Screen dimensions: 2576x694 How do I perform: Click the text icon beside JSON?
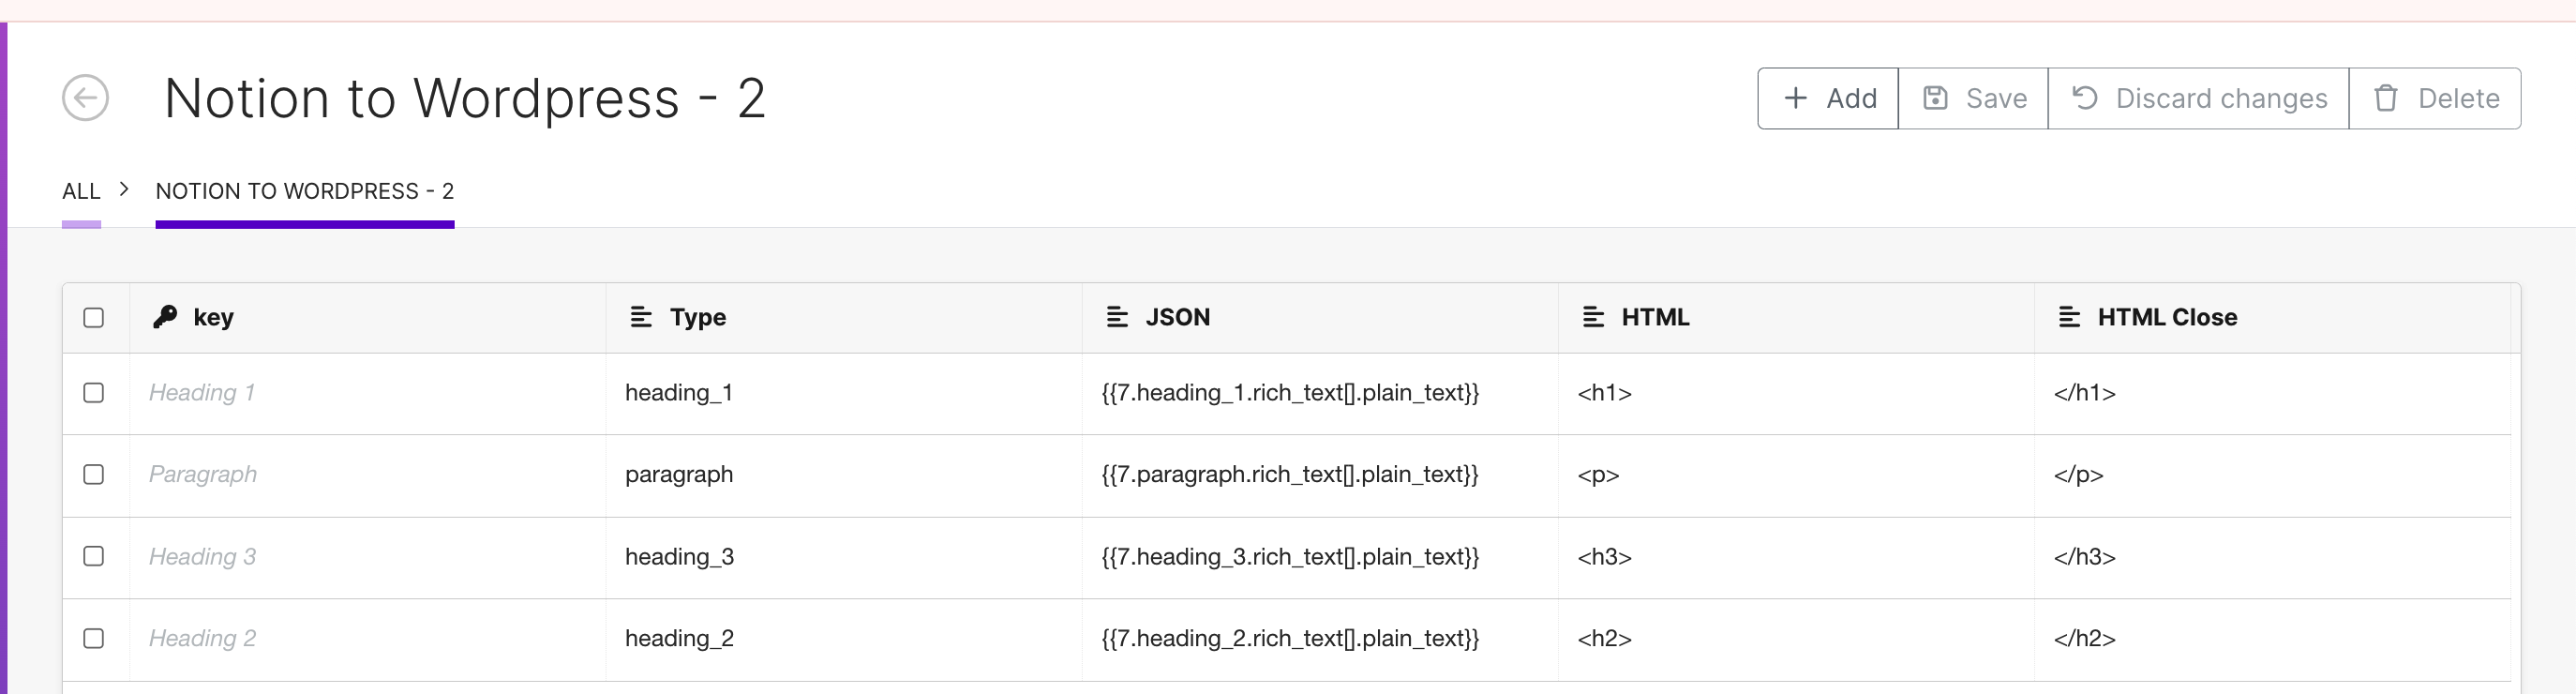(x=1117, y=317)
